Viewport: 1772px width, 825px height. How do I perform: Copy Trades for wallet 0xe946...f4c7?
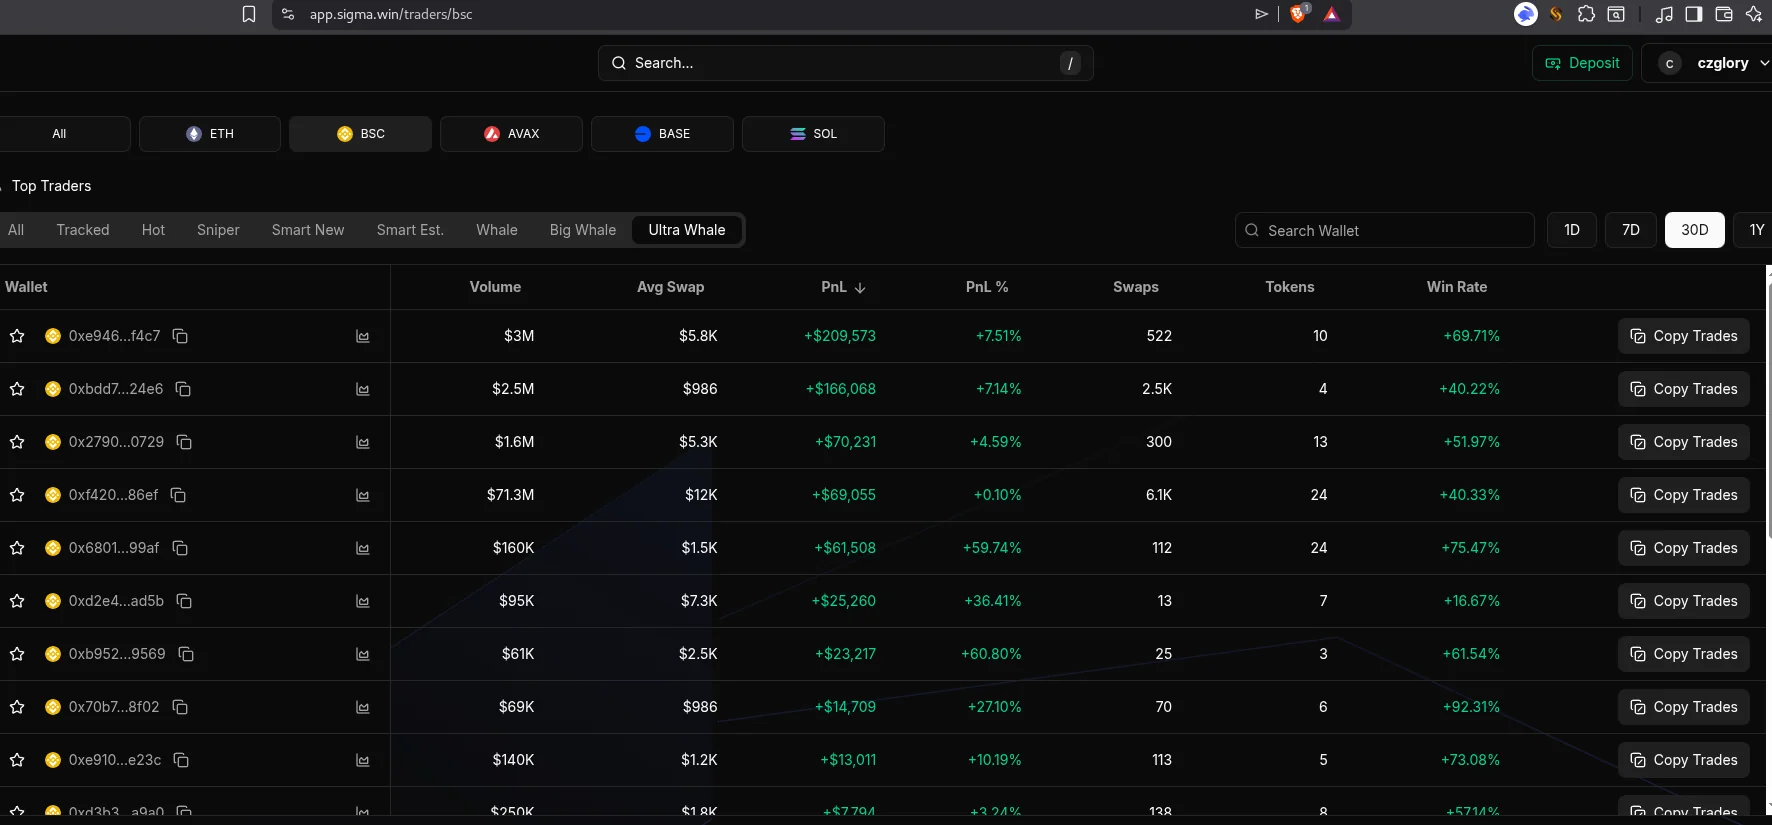tap(1684, 336)
